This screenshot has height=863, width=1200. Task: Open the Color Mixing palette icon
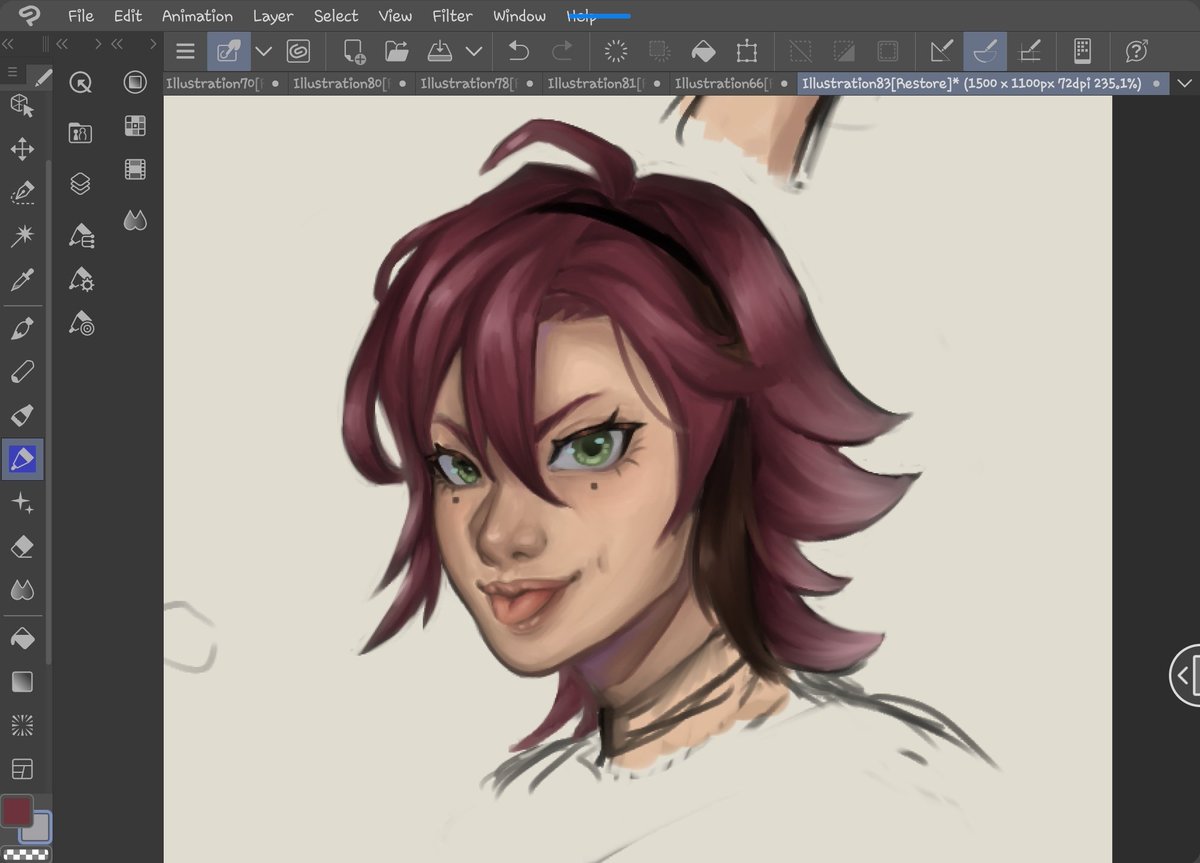(135, 220)
